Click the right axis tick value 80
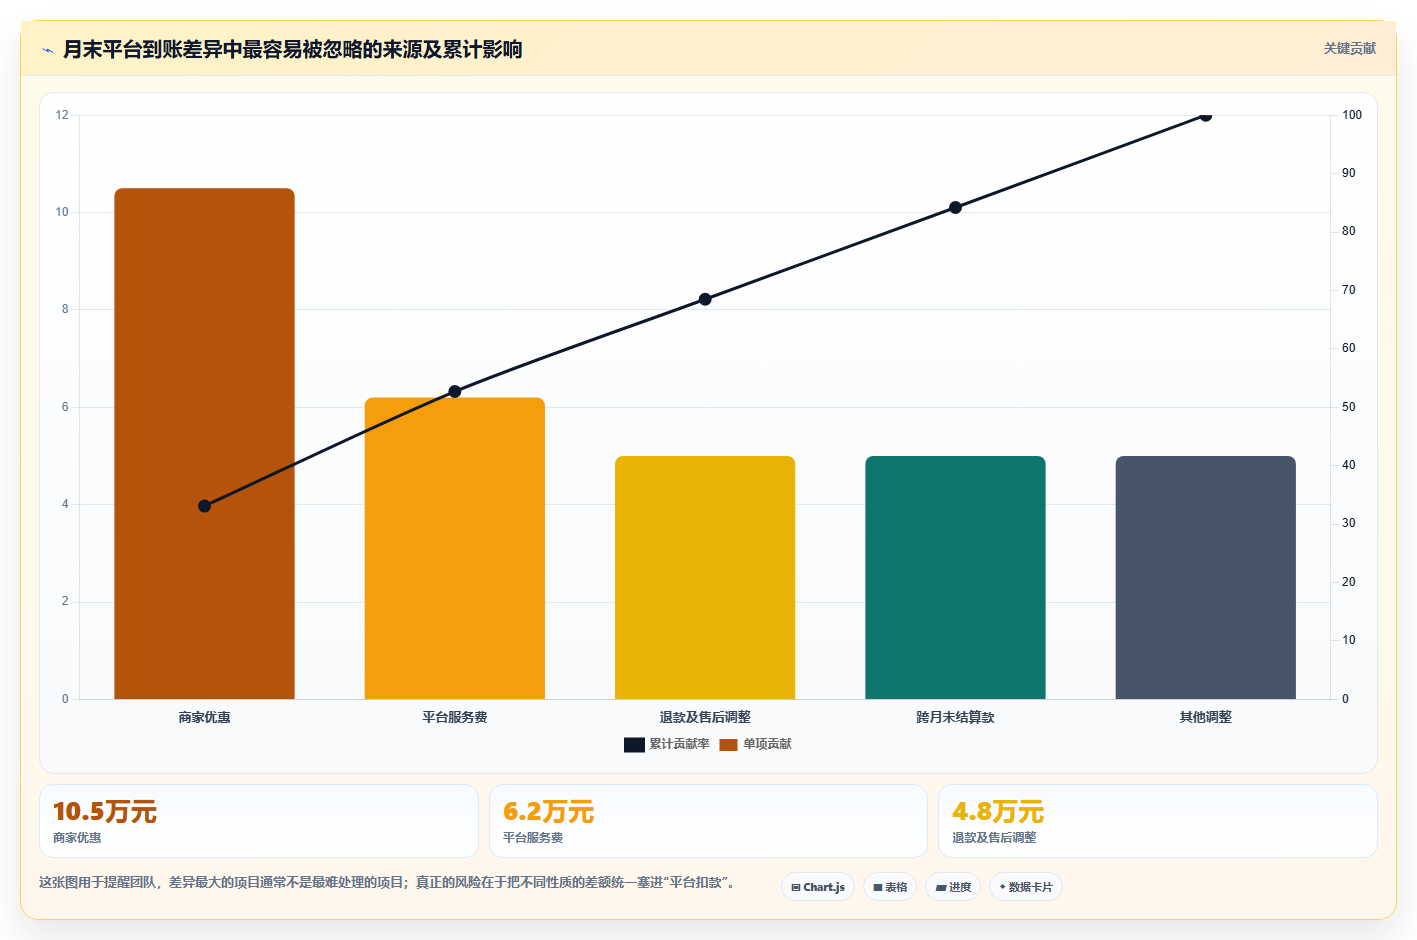This screenshot has height=940, width=1417. tap(1349, 231)
